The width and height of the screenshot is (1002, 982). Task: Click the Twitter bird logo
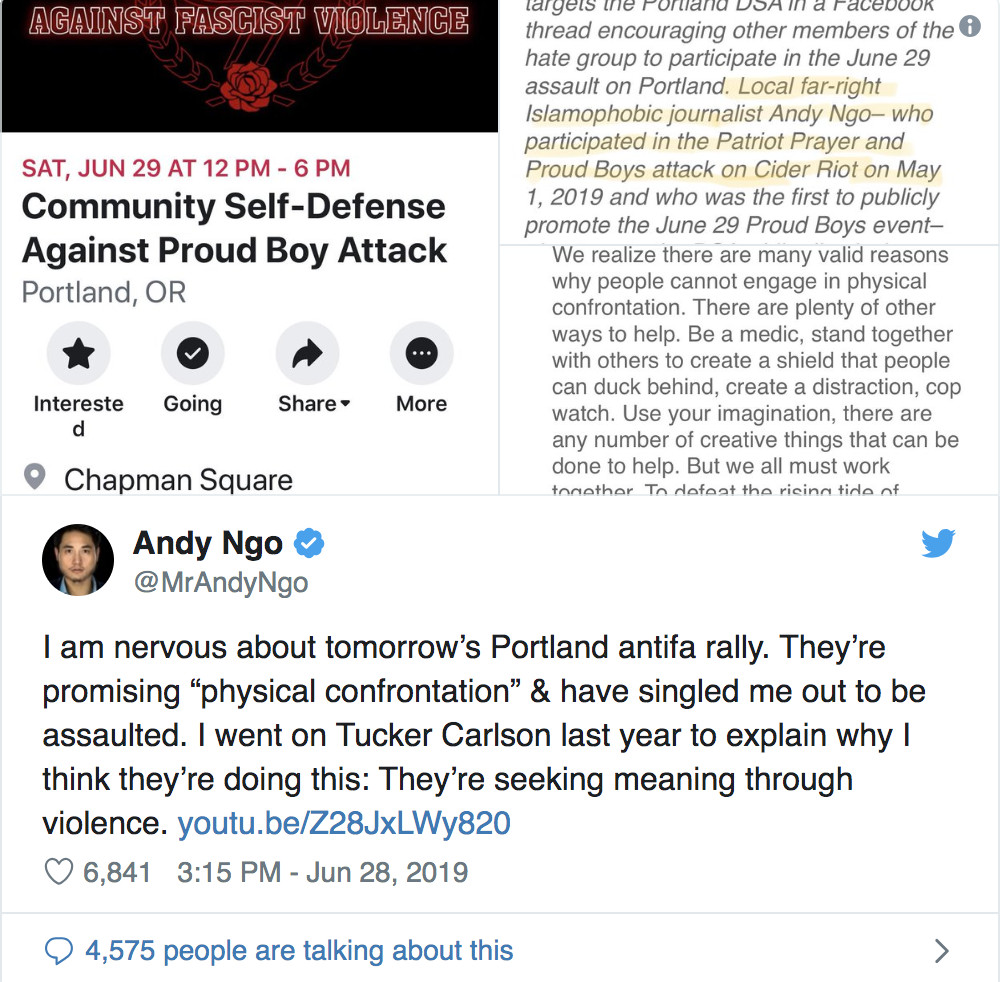point(938,543)
